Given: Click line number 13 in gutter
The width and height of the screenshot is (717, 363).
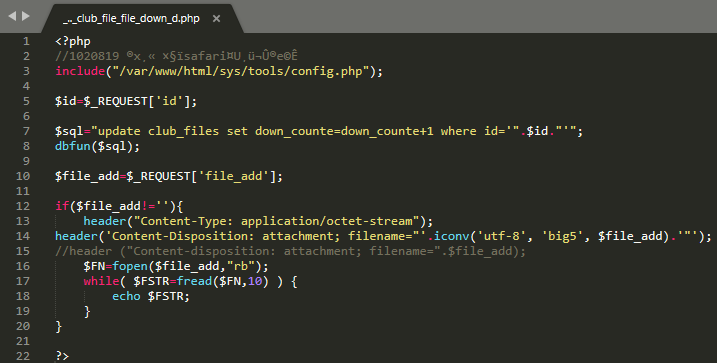Looking at the screenshot, I should point(23,221).
